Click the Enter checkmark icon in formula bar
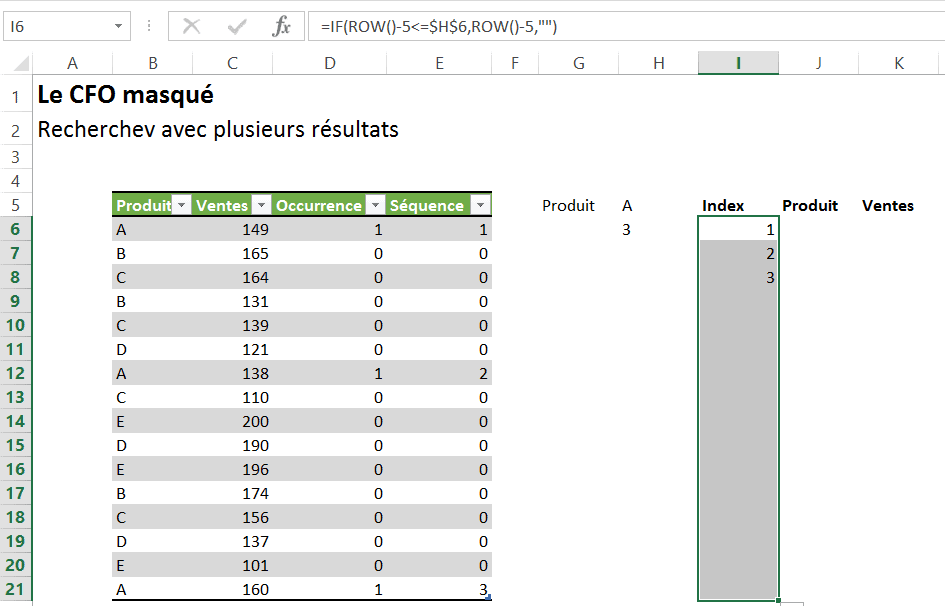Image resolution: width=945 pixels, height=606 pixels. coord(237,27)
